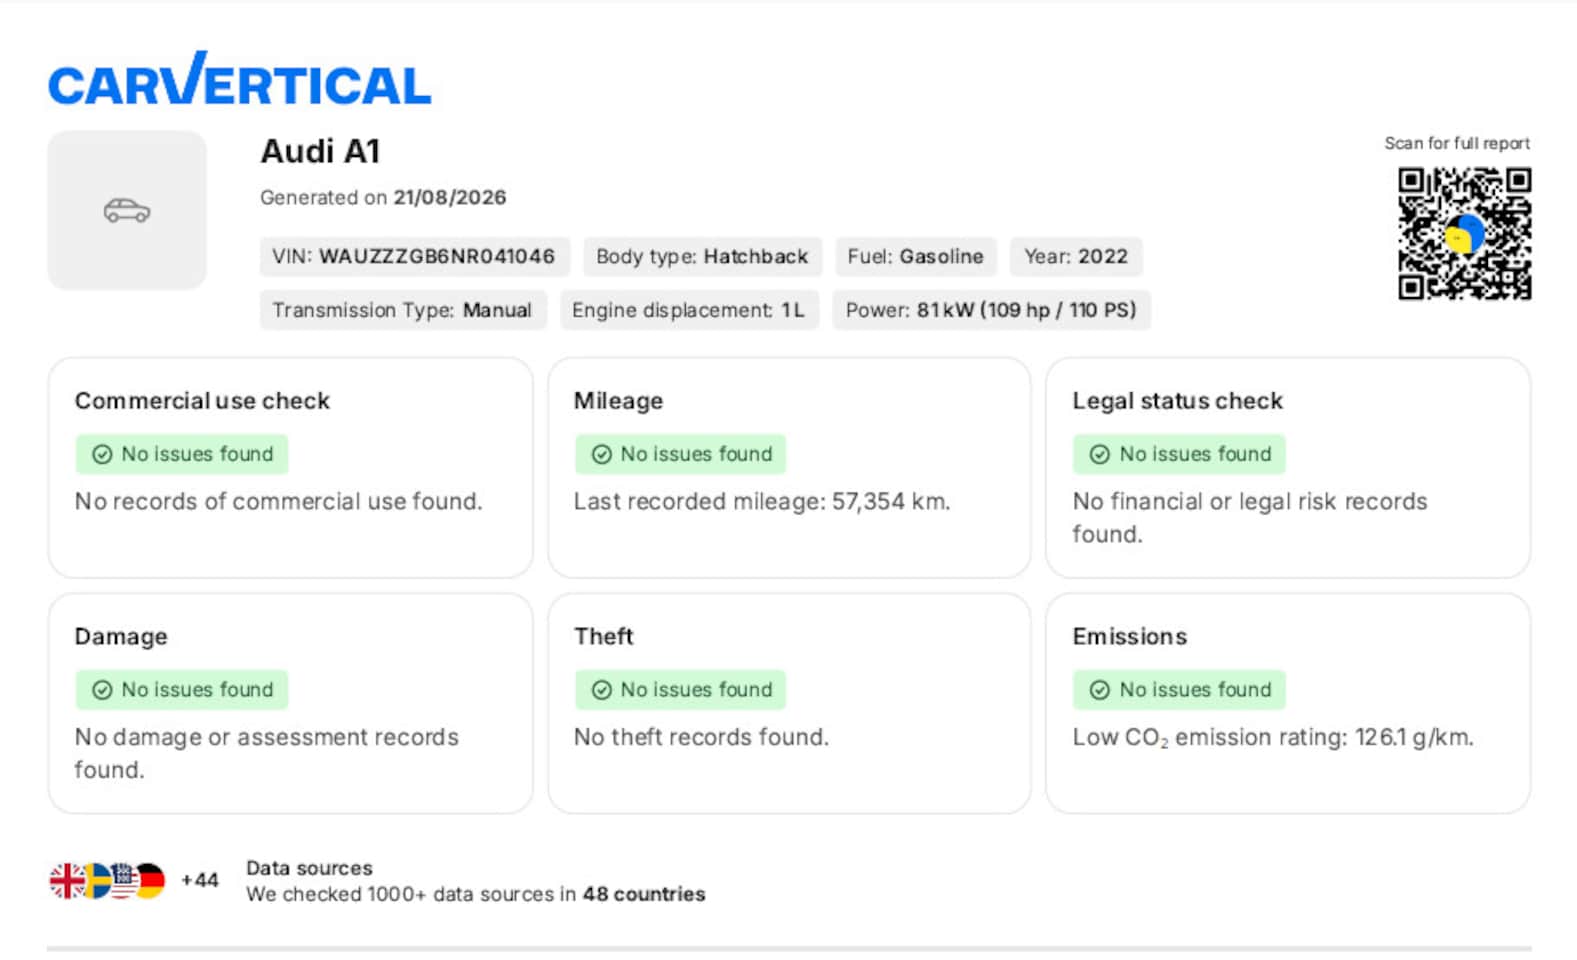The height and width of the screenshot is (960, 1577).
Task: Click the Fuel Gasoline tag
Action: [x=915, y=257]
